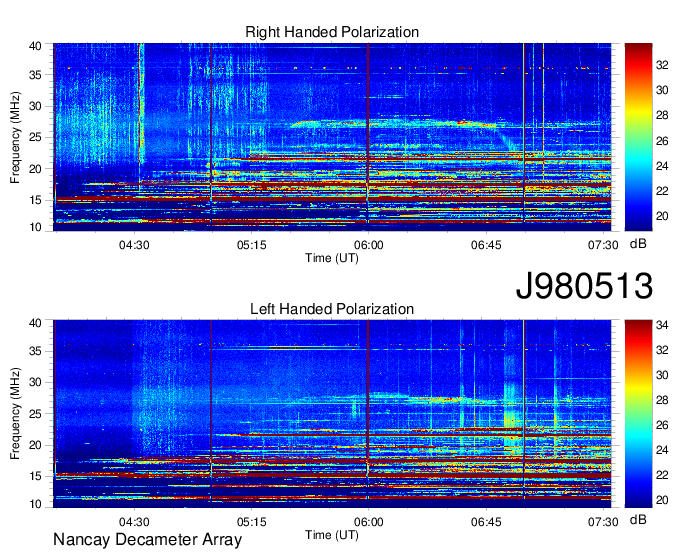This screenshot has height=552, width=680.
Task: Click the 04:30 time tick on the top plot
Action: [x=134, y=245]
